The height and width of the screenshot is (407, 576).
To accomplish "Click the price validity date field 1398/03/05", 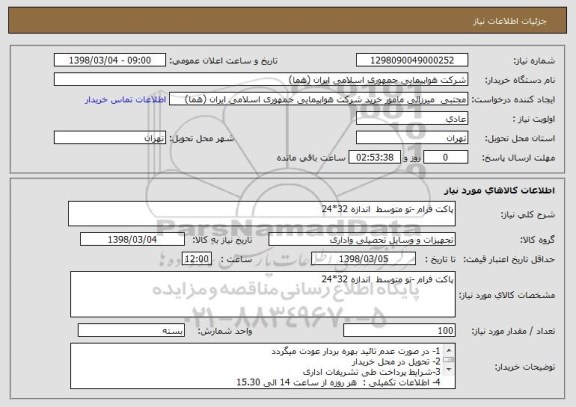I will [x=363, y=259].
